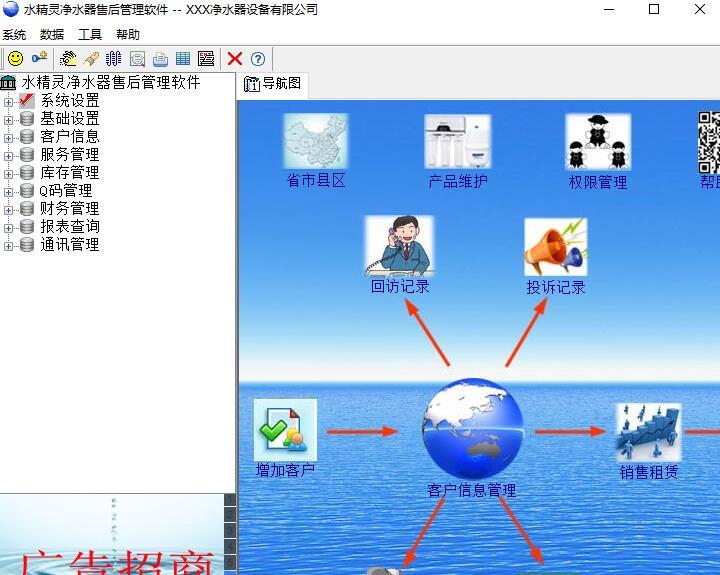
Task: Click the 增加客户 label link
Action: tap(285, 470)
